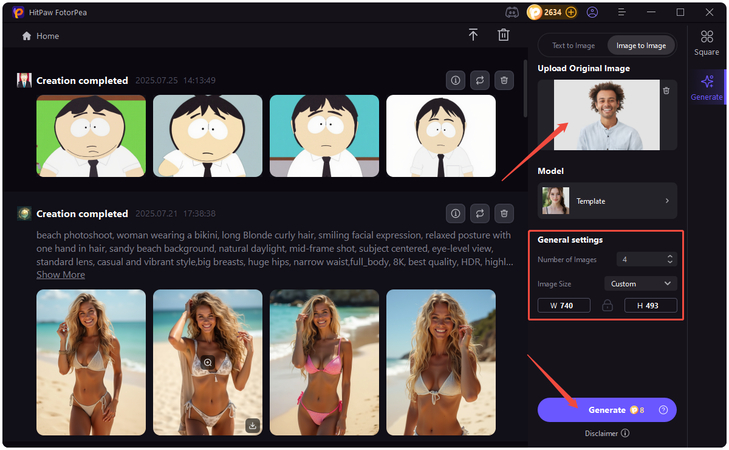The width and height of the screenshot is (729, 450).
Task: Adjust the Number of Images stepper
Action: [669, 259]
